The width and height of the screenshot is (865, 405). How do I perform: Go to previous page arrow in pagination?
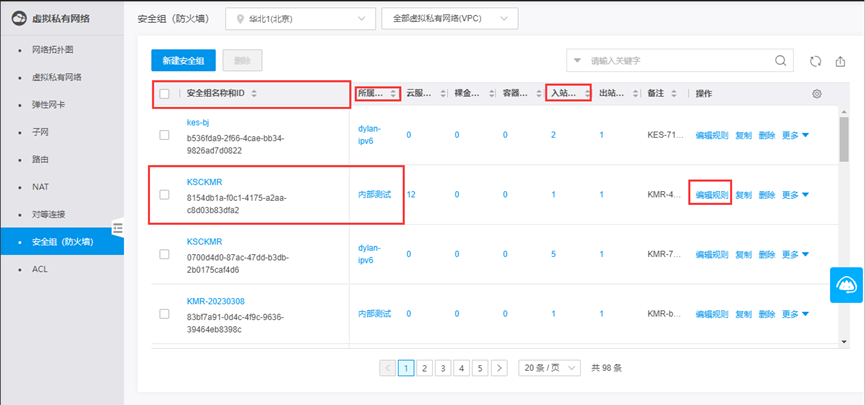388,367
